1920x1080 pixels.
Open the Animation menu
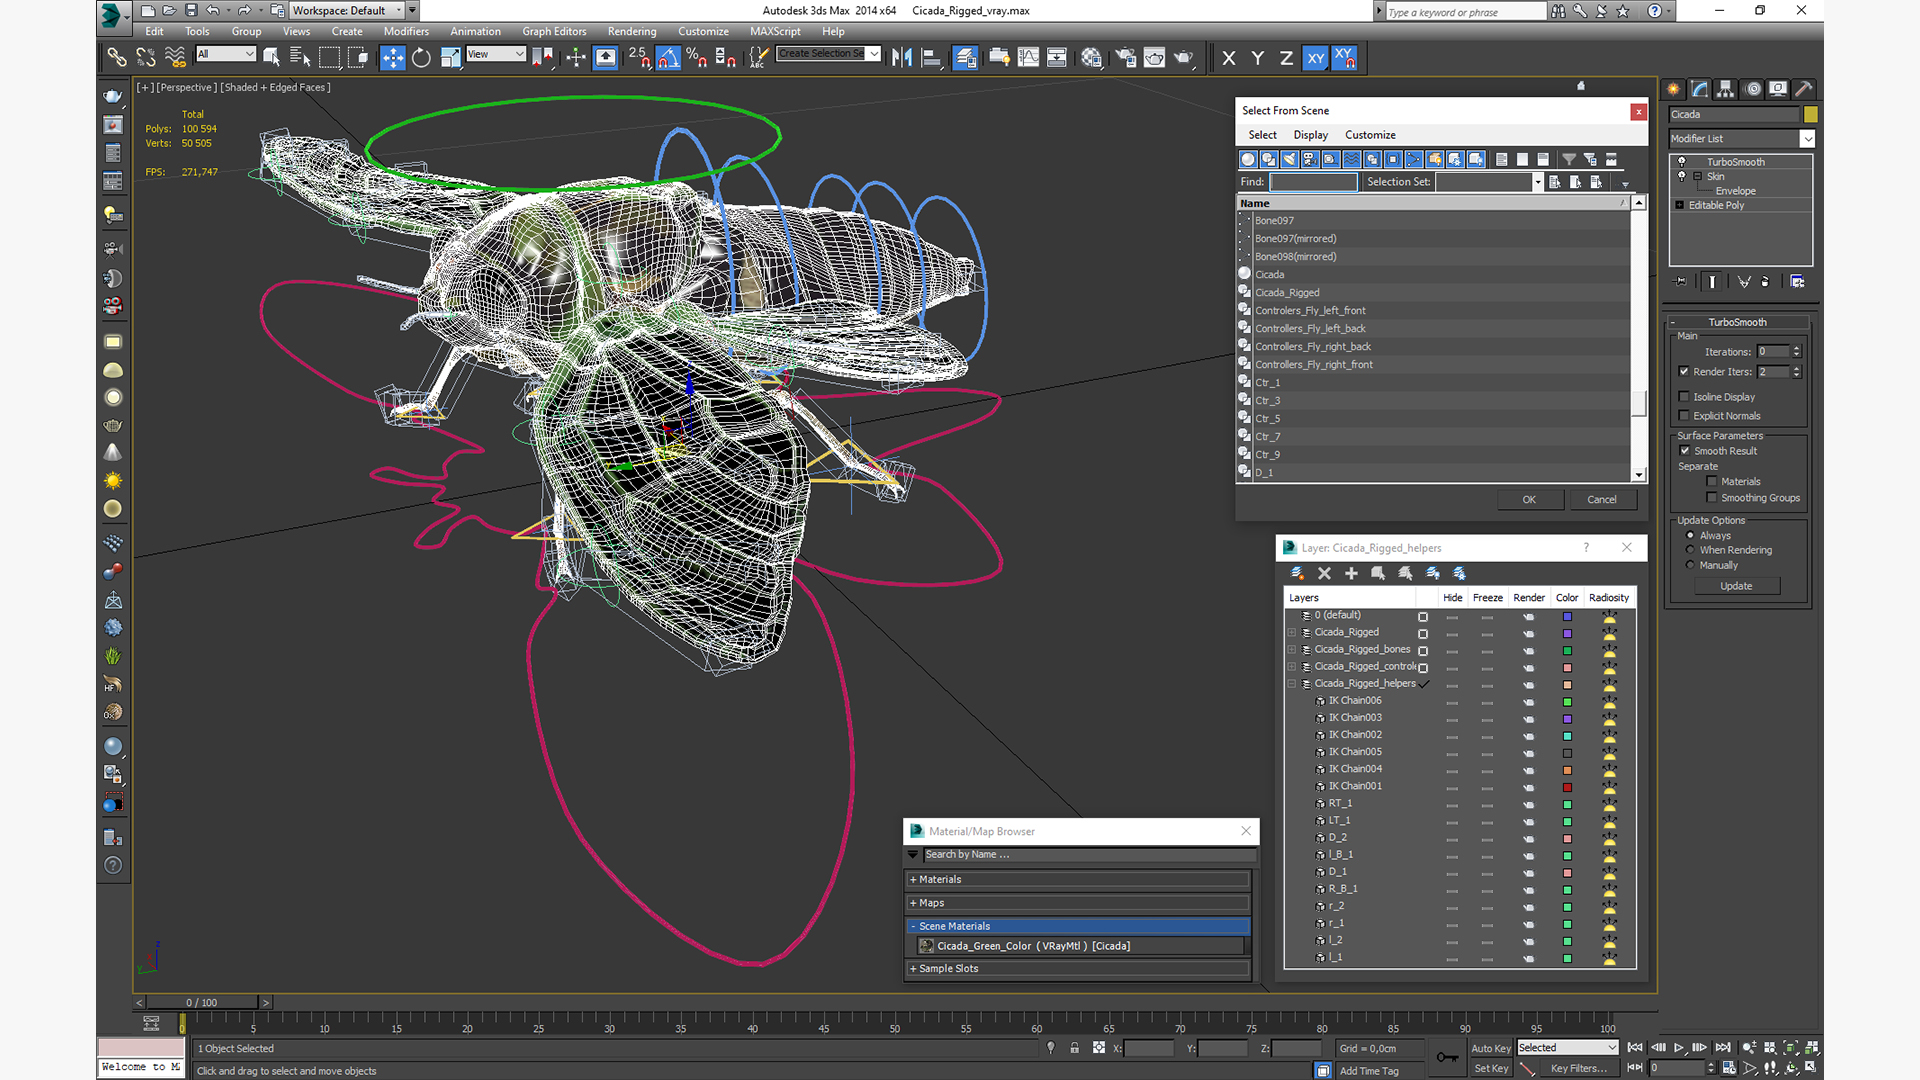[x=475, y=32]
